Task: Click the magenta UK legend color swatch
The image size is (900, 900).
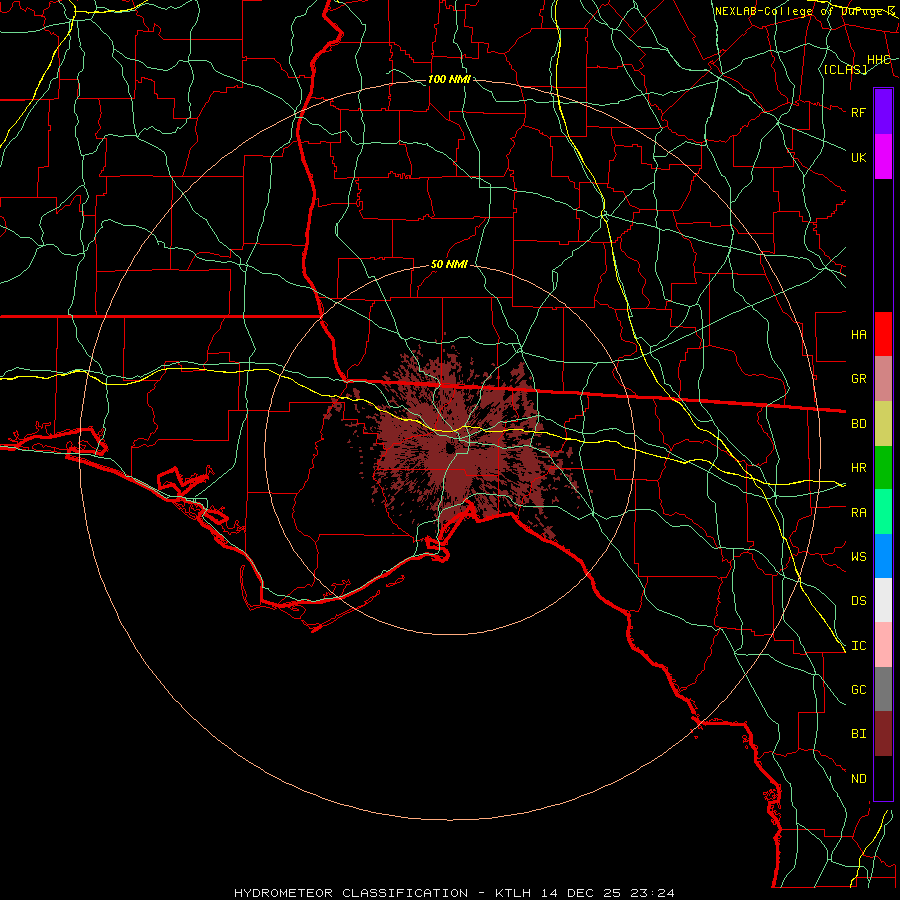Action: (883, 157)
